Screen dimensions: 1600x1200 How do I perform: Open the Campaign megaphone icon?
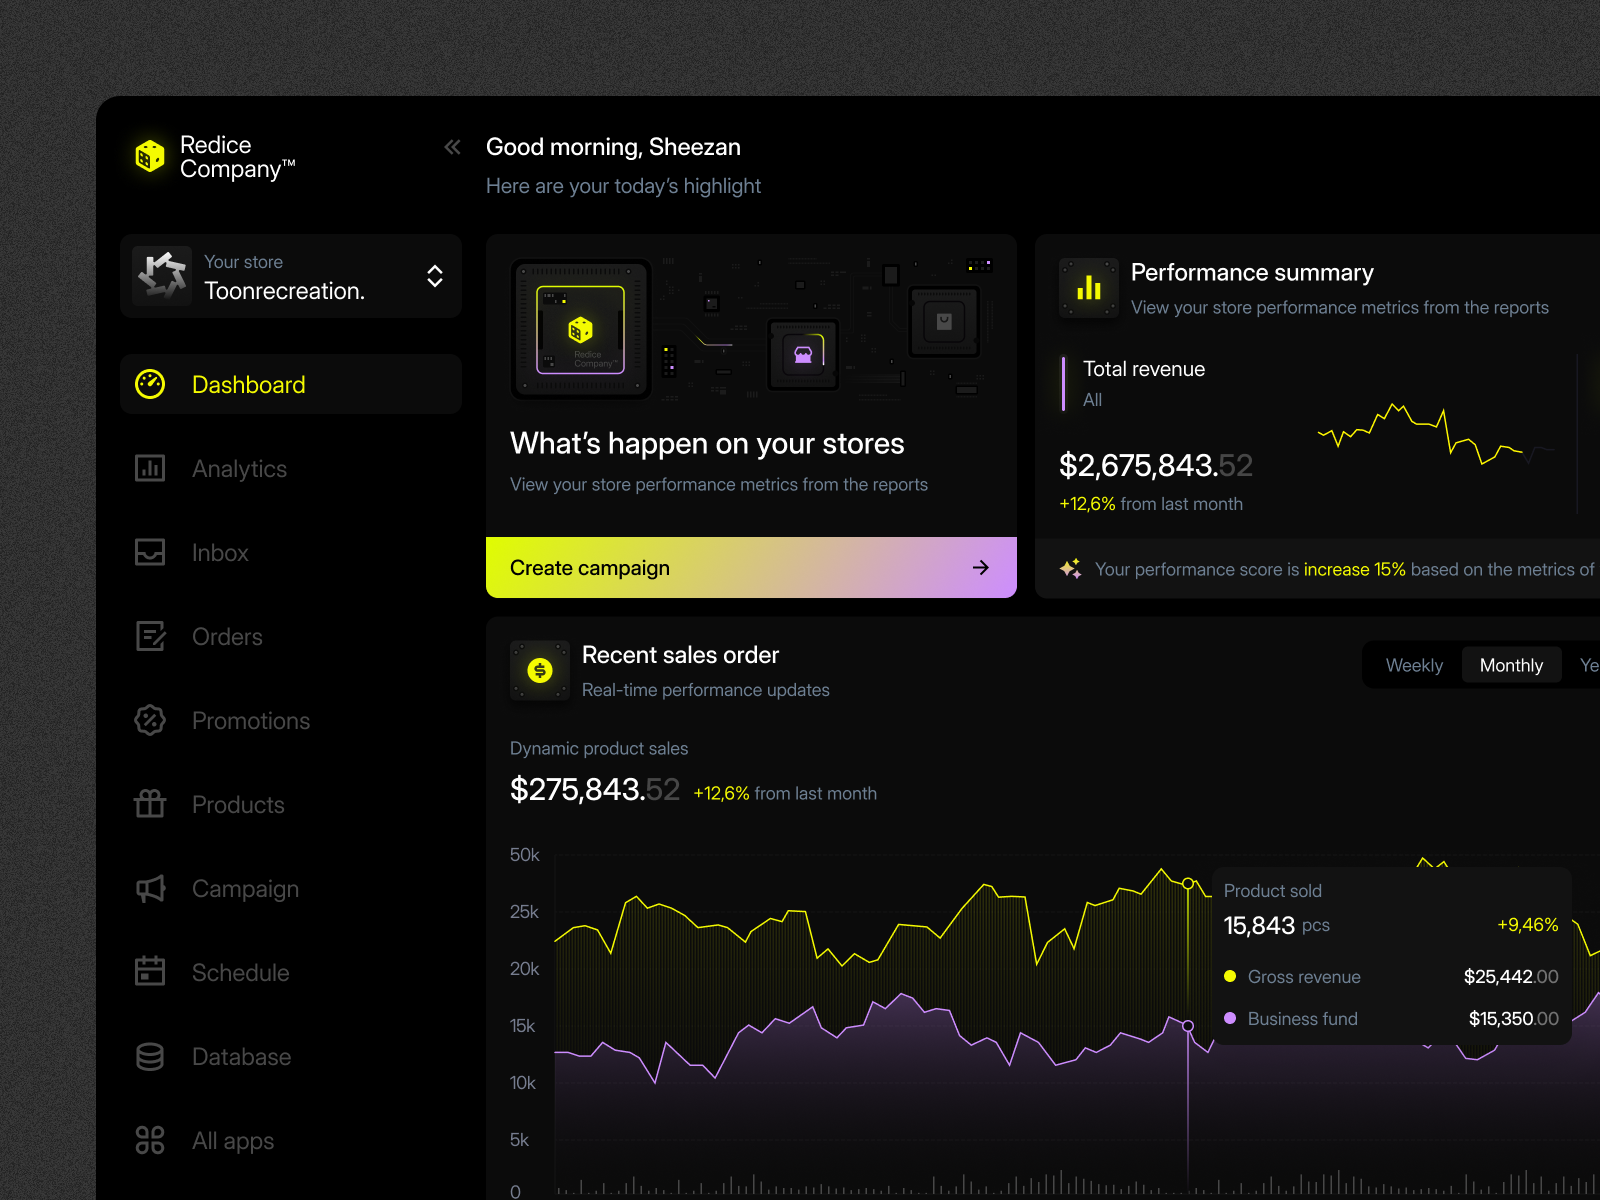[150, 888]
